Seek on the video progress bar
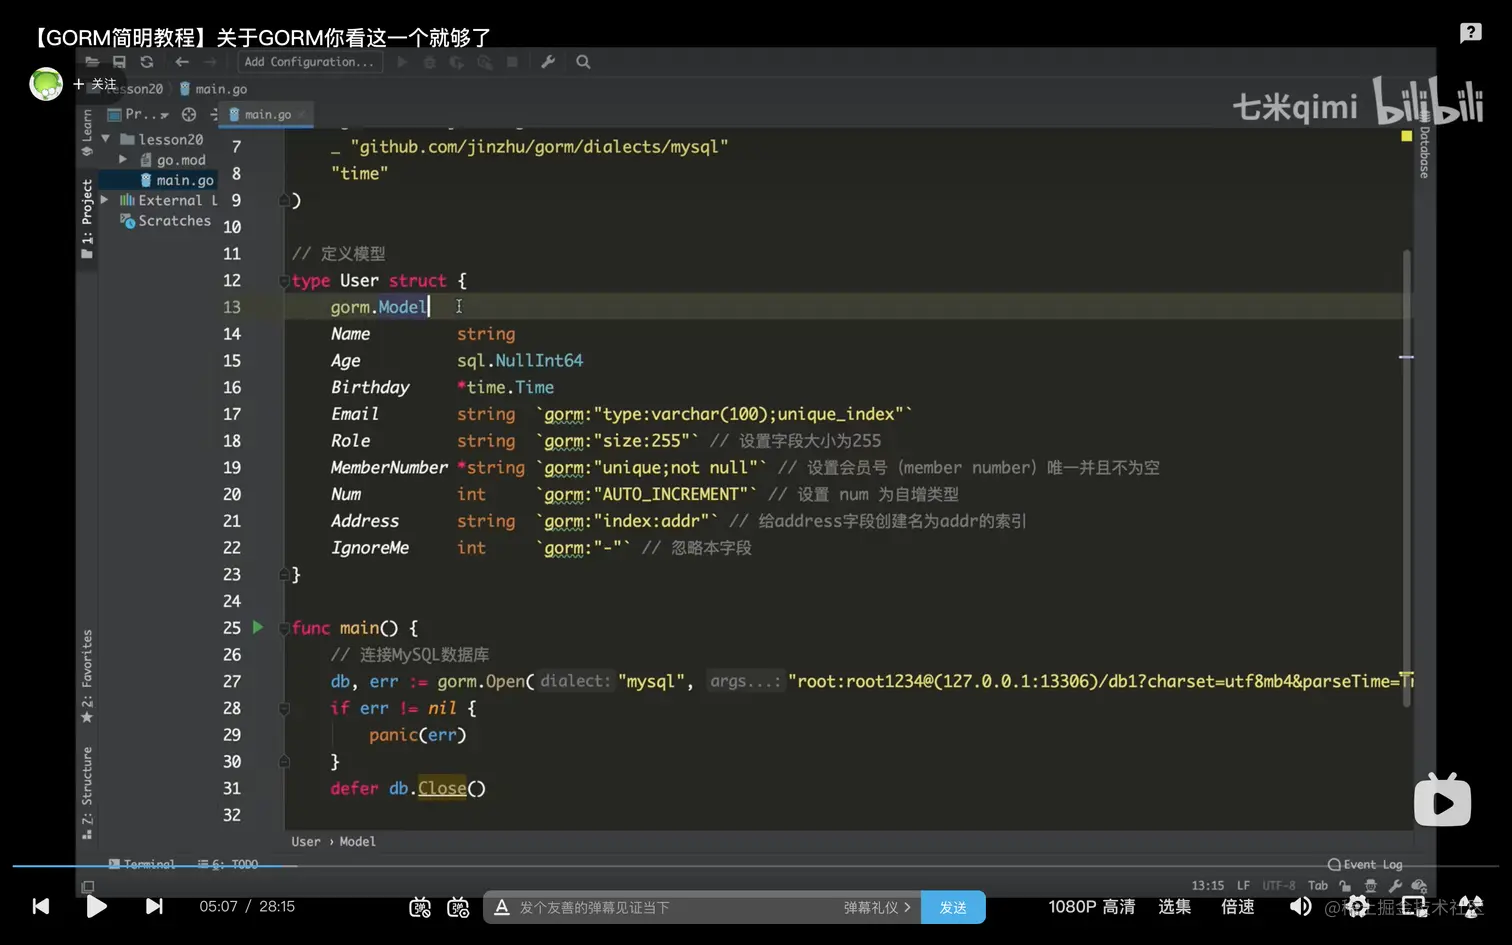Viewport: 1512px width, 945px height. [756, 866]
